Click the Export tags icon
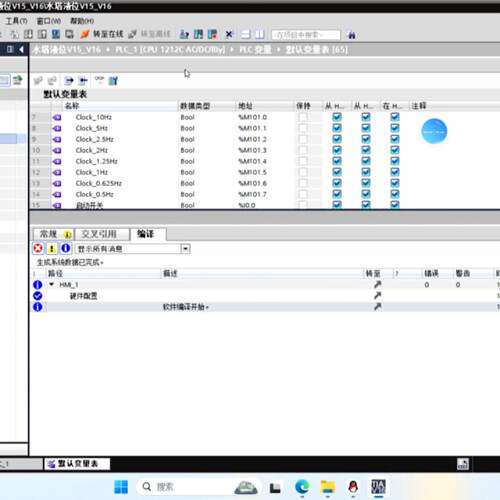The width and height of the screenshot is (500, 500). pos(69,80)
